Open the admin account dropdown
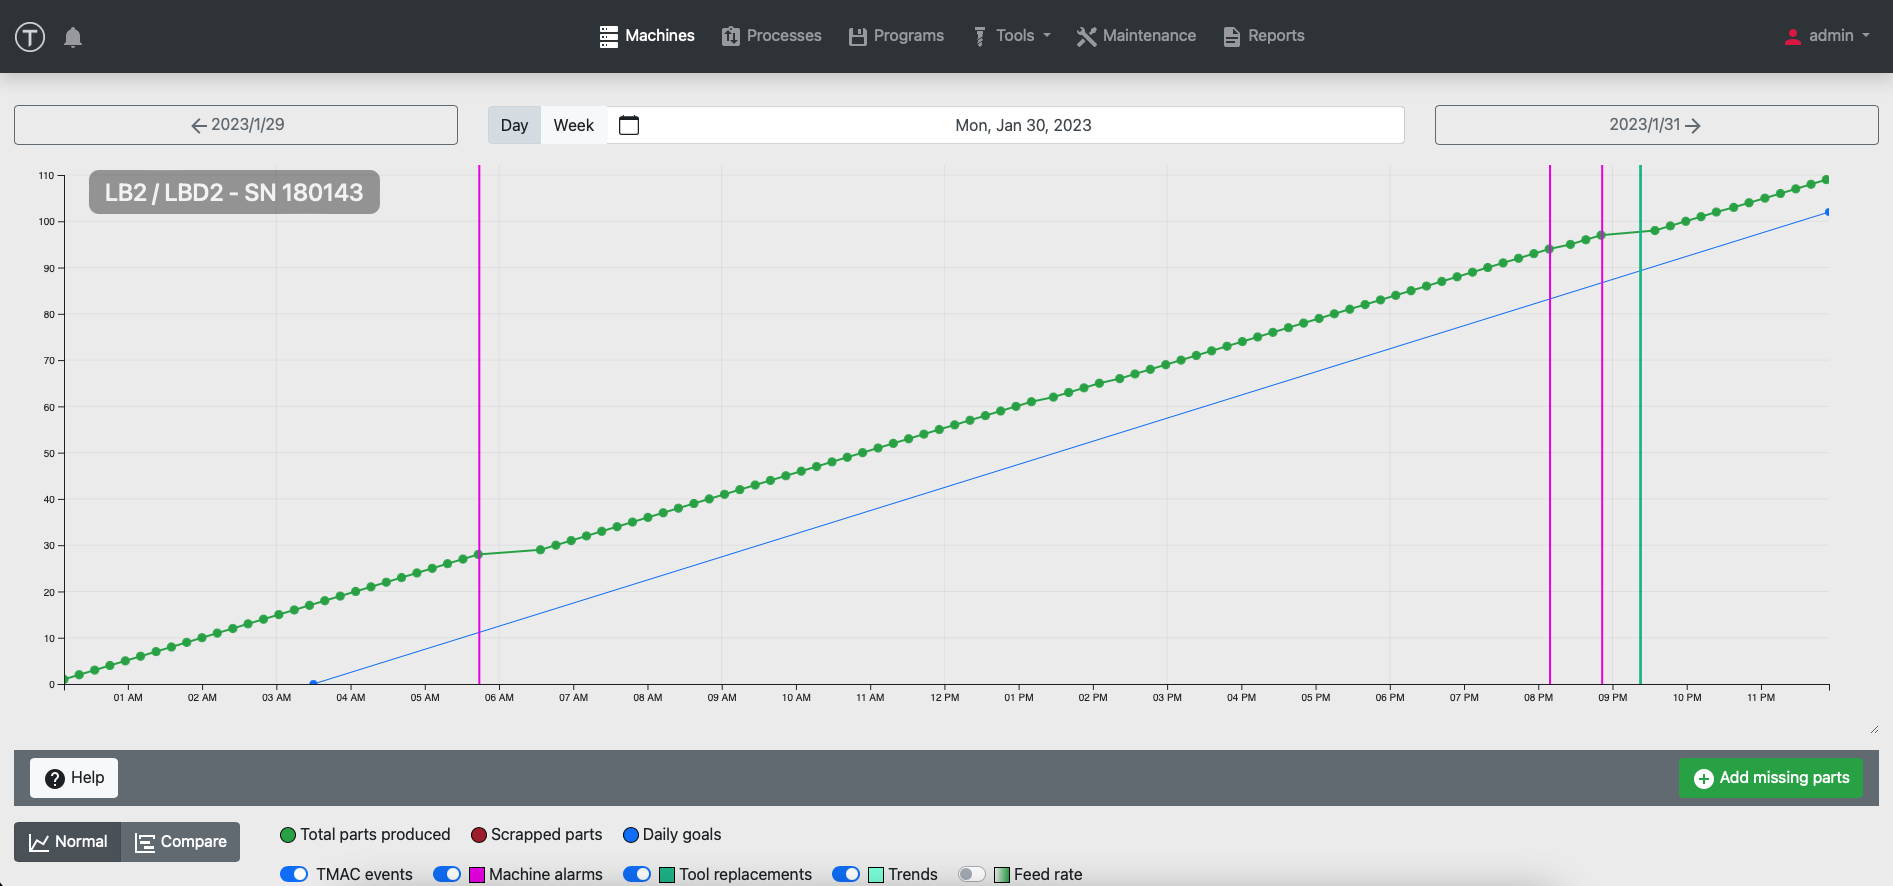This screenshot has width=1893, height=886. point(1827,36)
